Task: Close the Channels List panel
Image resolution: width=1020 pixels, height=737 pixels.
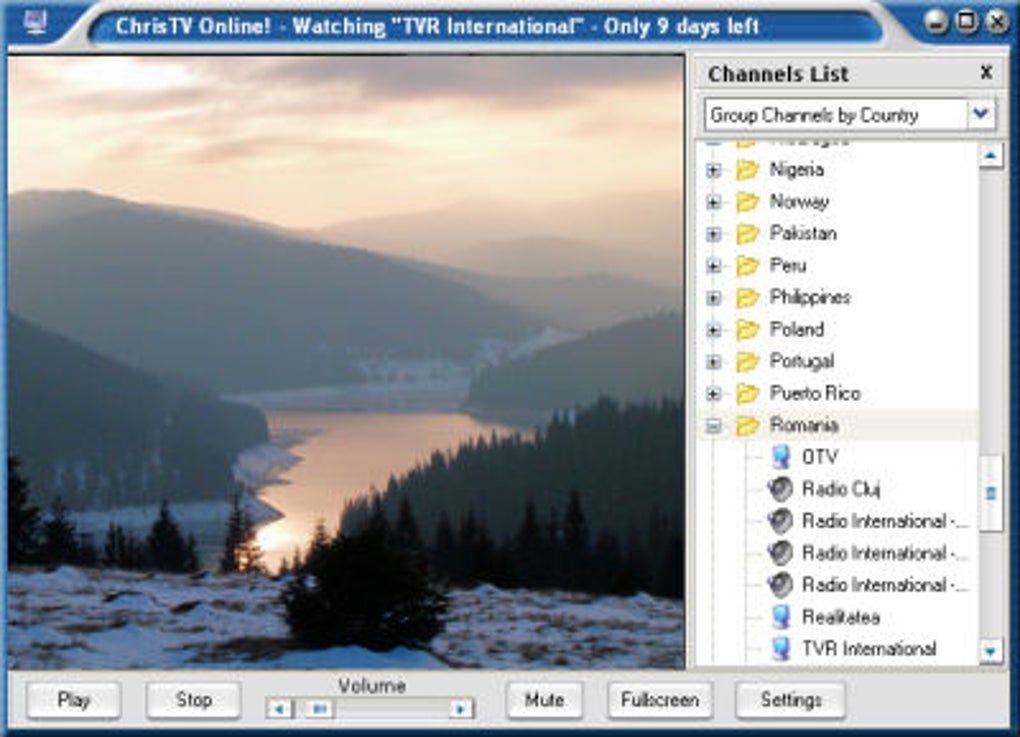Action: [x=986, y=72]
